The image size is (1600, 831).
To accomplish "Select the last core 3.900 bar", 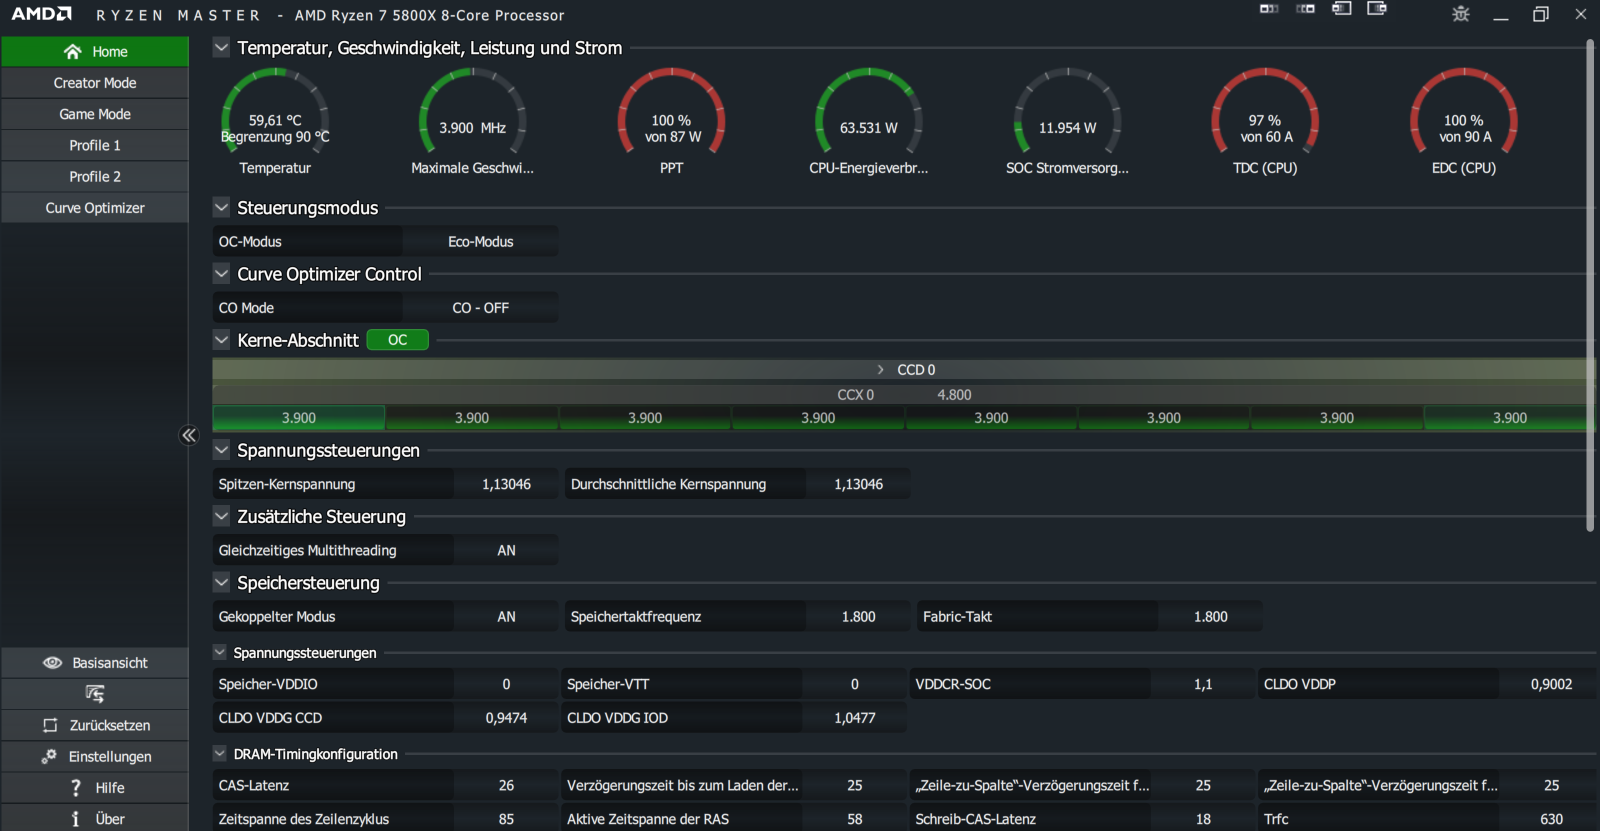I will [1509, 418].
